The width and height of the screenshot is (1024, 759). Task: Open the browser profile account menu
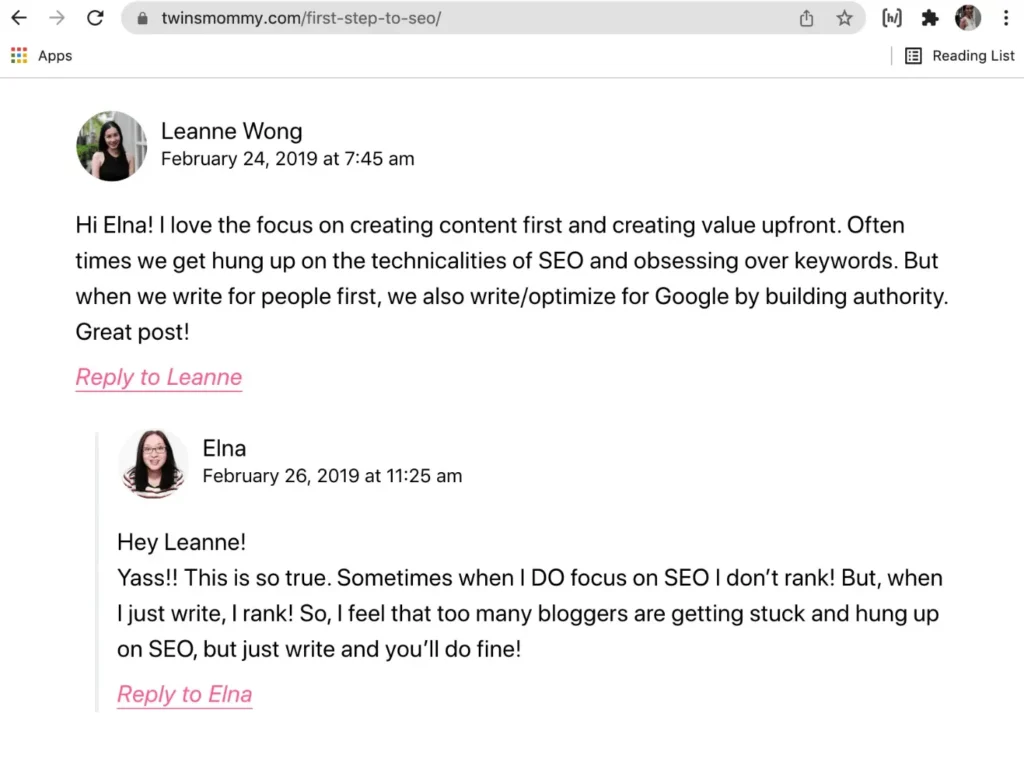point(967,17)
